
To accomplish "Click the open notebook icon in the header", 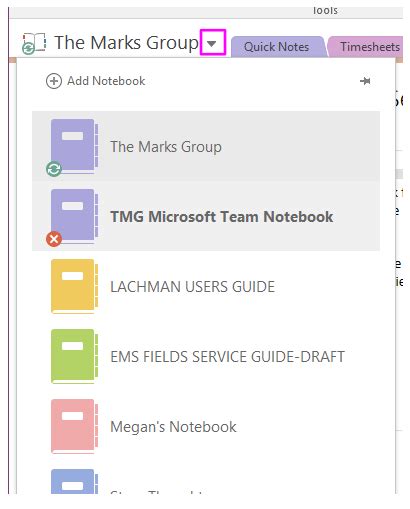I will [34, 43].
